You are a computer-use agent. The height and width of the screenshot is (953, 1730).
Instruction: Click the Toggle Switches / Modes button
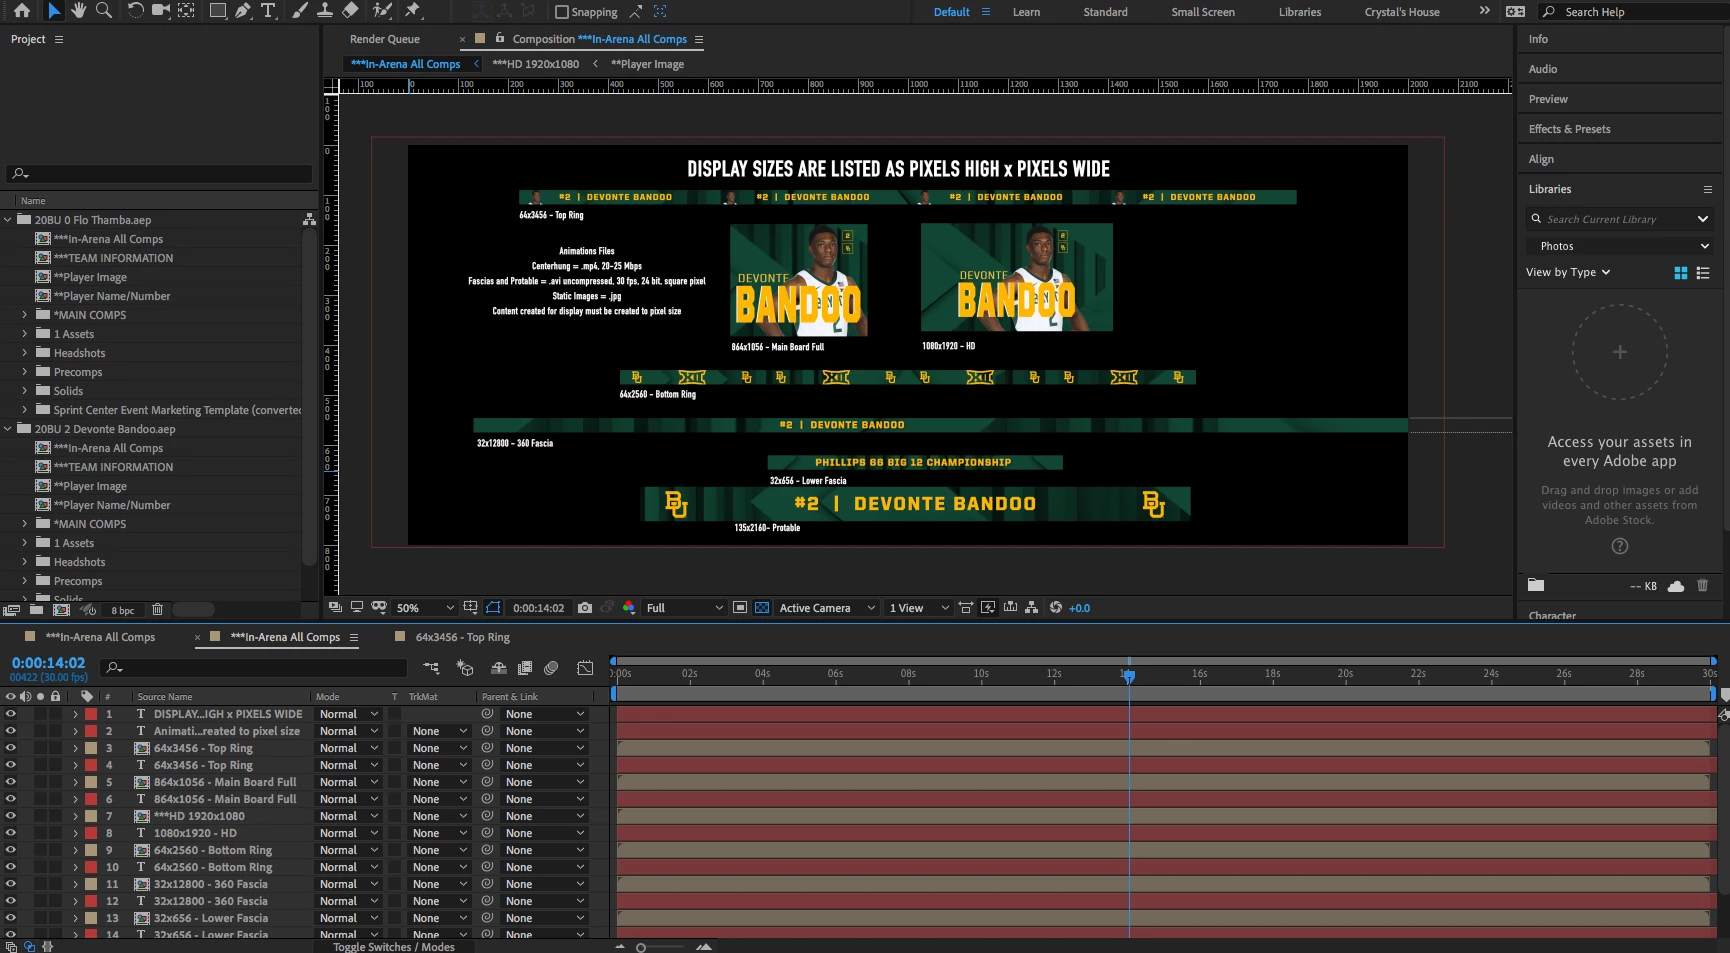tap(393, 947)
